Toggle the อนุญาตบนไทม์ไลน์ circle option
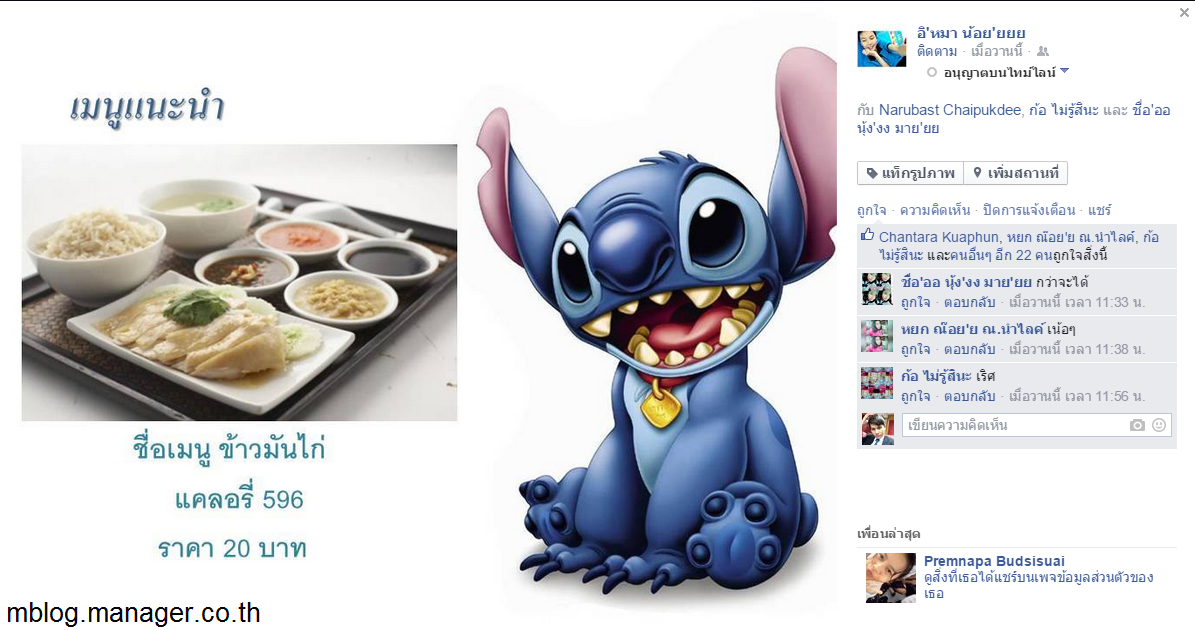 click(x=931, y=72)
